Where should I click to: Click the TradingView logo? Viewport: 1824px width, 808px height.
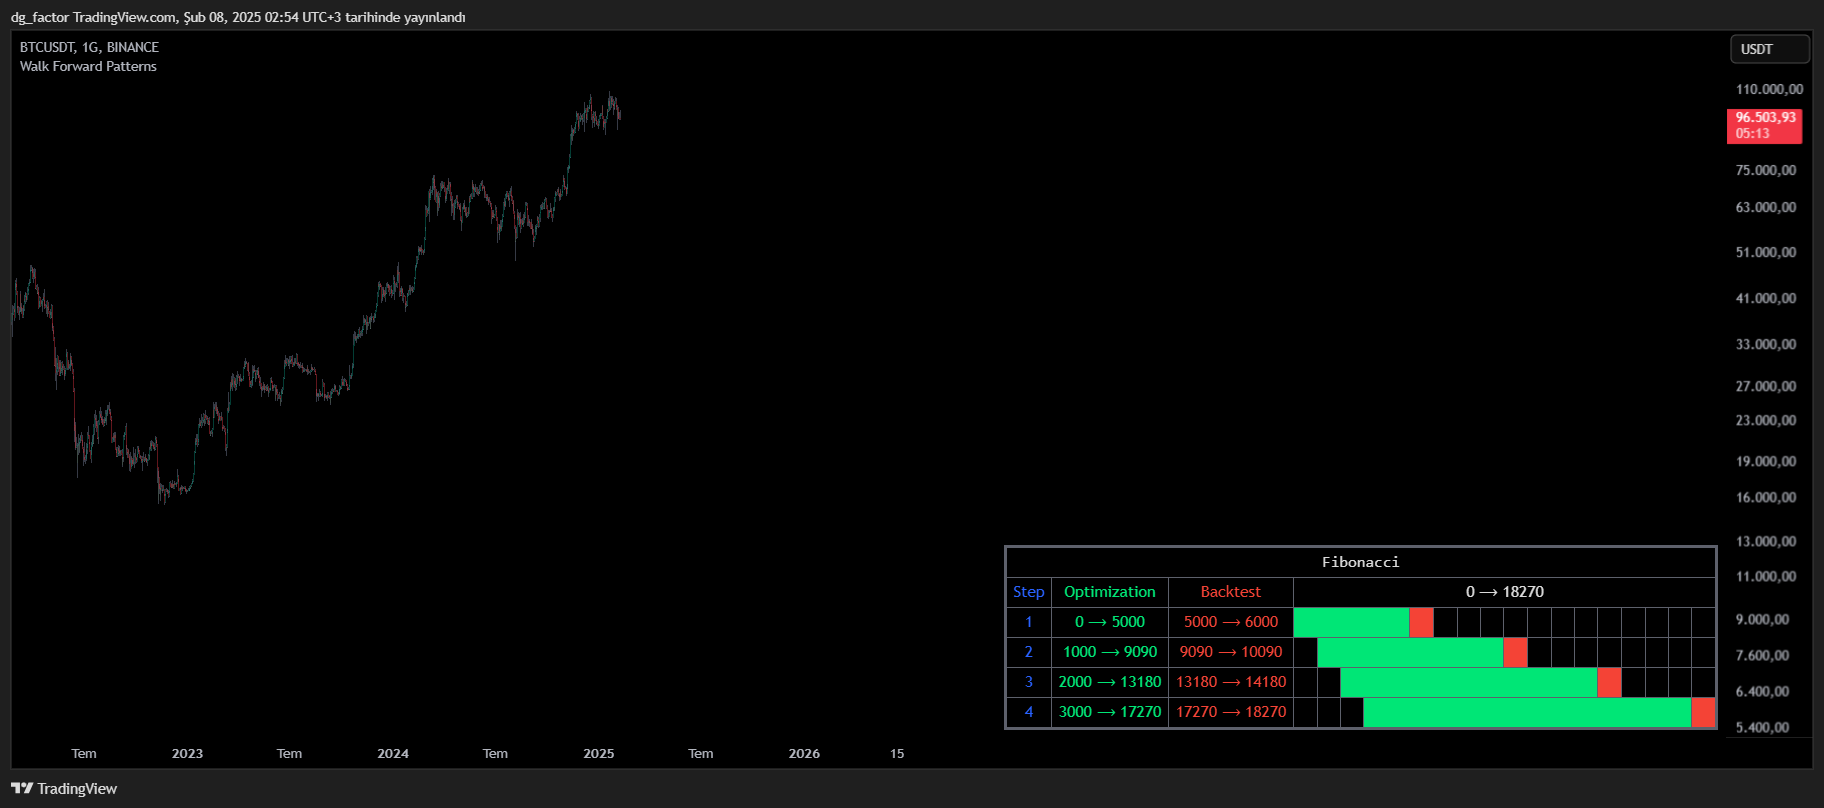(x=64, y=789)
